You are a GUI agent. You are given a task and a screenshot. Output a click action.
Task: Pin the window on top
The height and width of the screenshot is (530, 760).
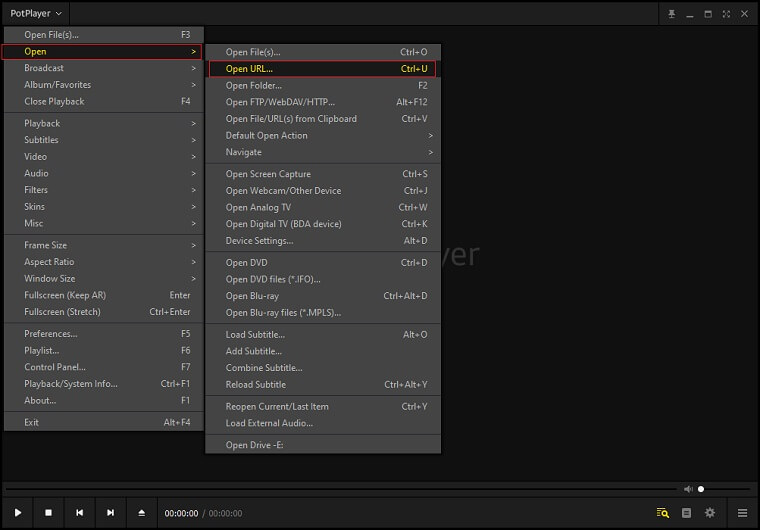pyautogui.click(x=671, y=14)
